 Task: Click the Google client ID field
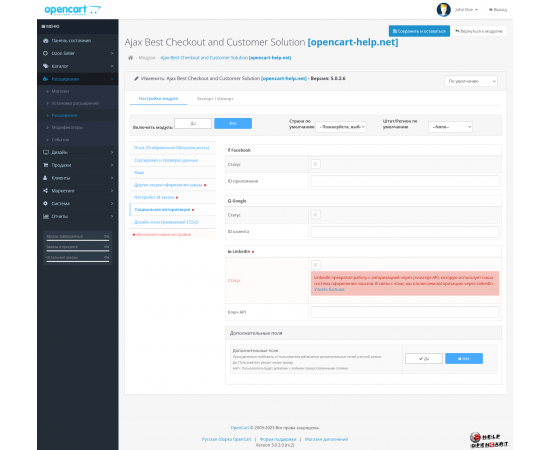[x=405, y=231]
